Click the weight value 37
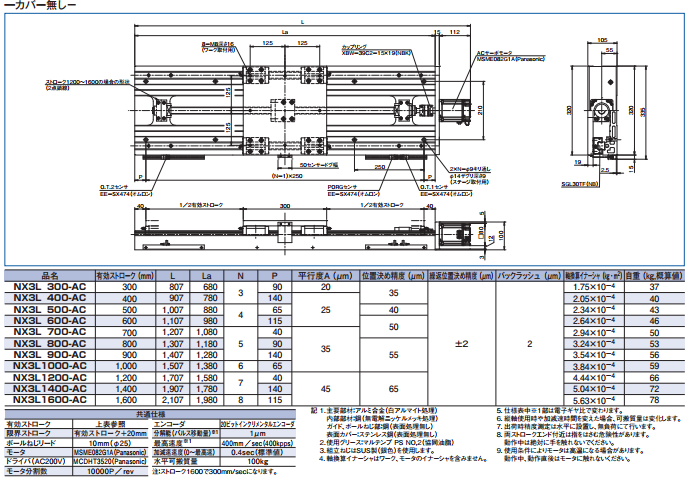This screenshot has width=695, height=483. tap(654, 287)
